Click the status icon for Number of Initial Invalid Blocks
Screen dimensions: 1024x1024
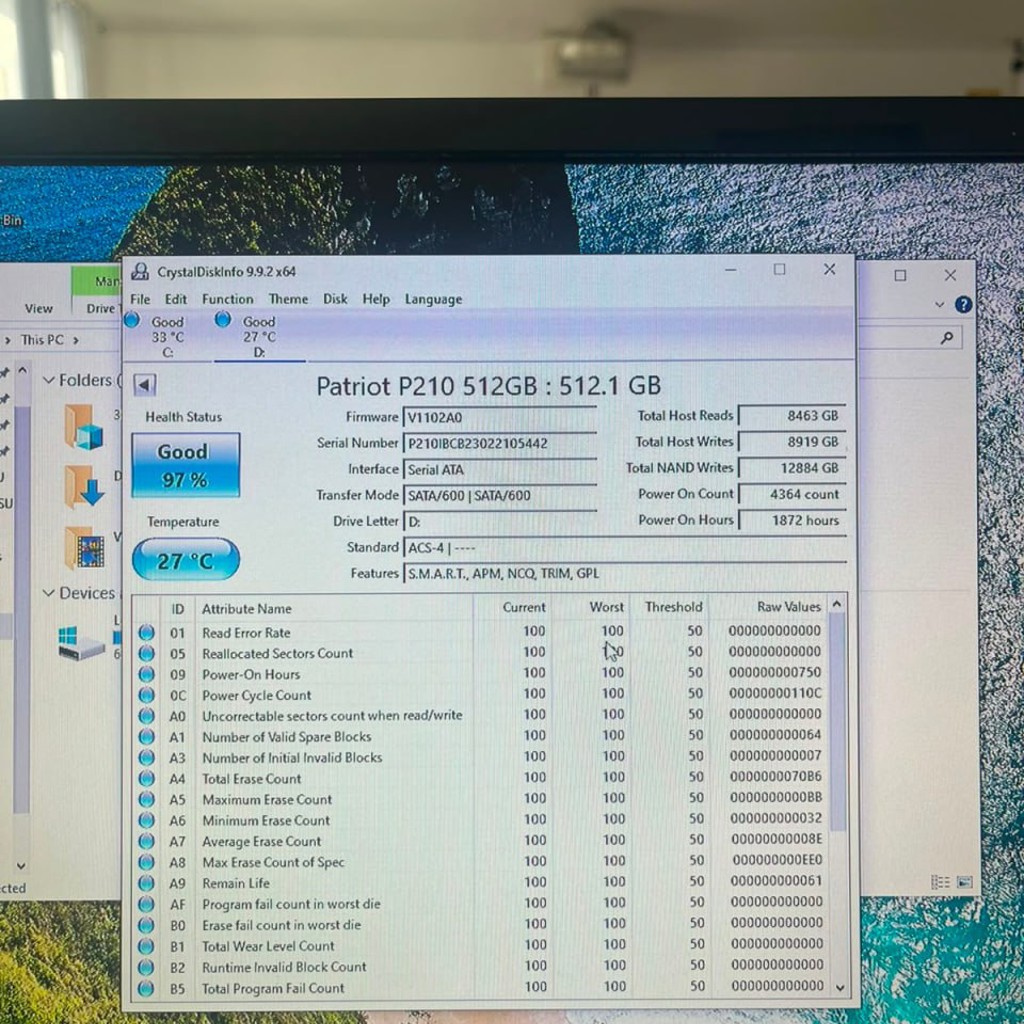146,758
